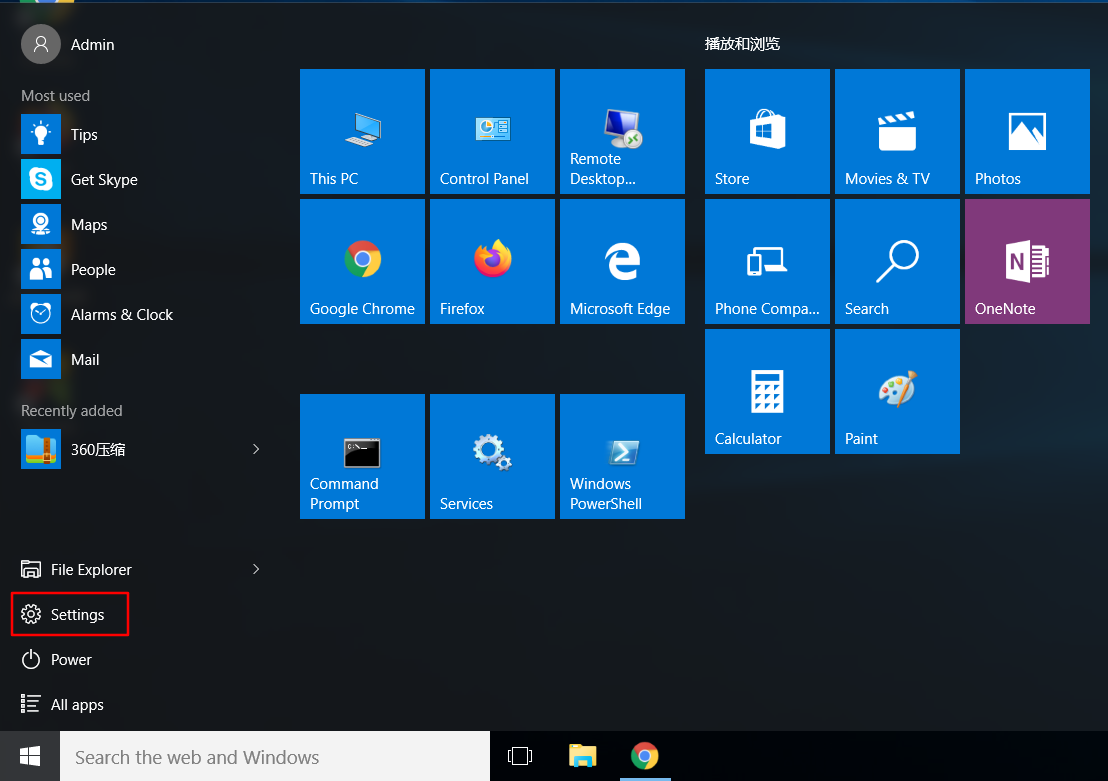This screenshot has width=1108, height=781.
Task: Expand the 360压缩 jump list arrow
Action: point(256,450)
